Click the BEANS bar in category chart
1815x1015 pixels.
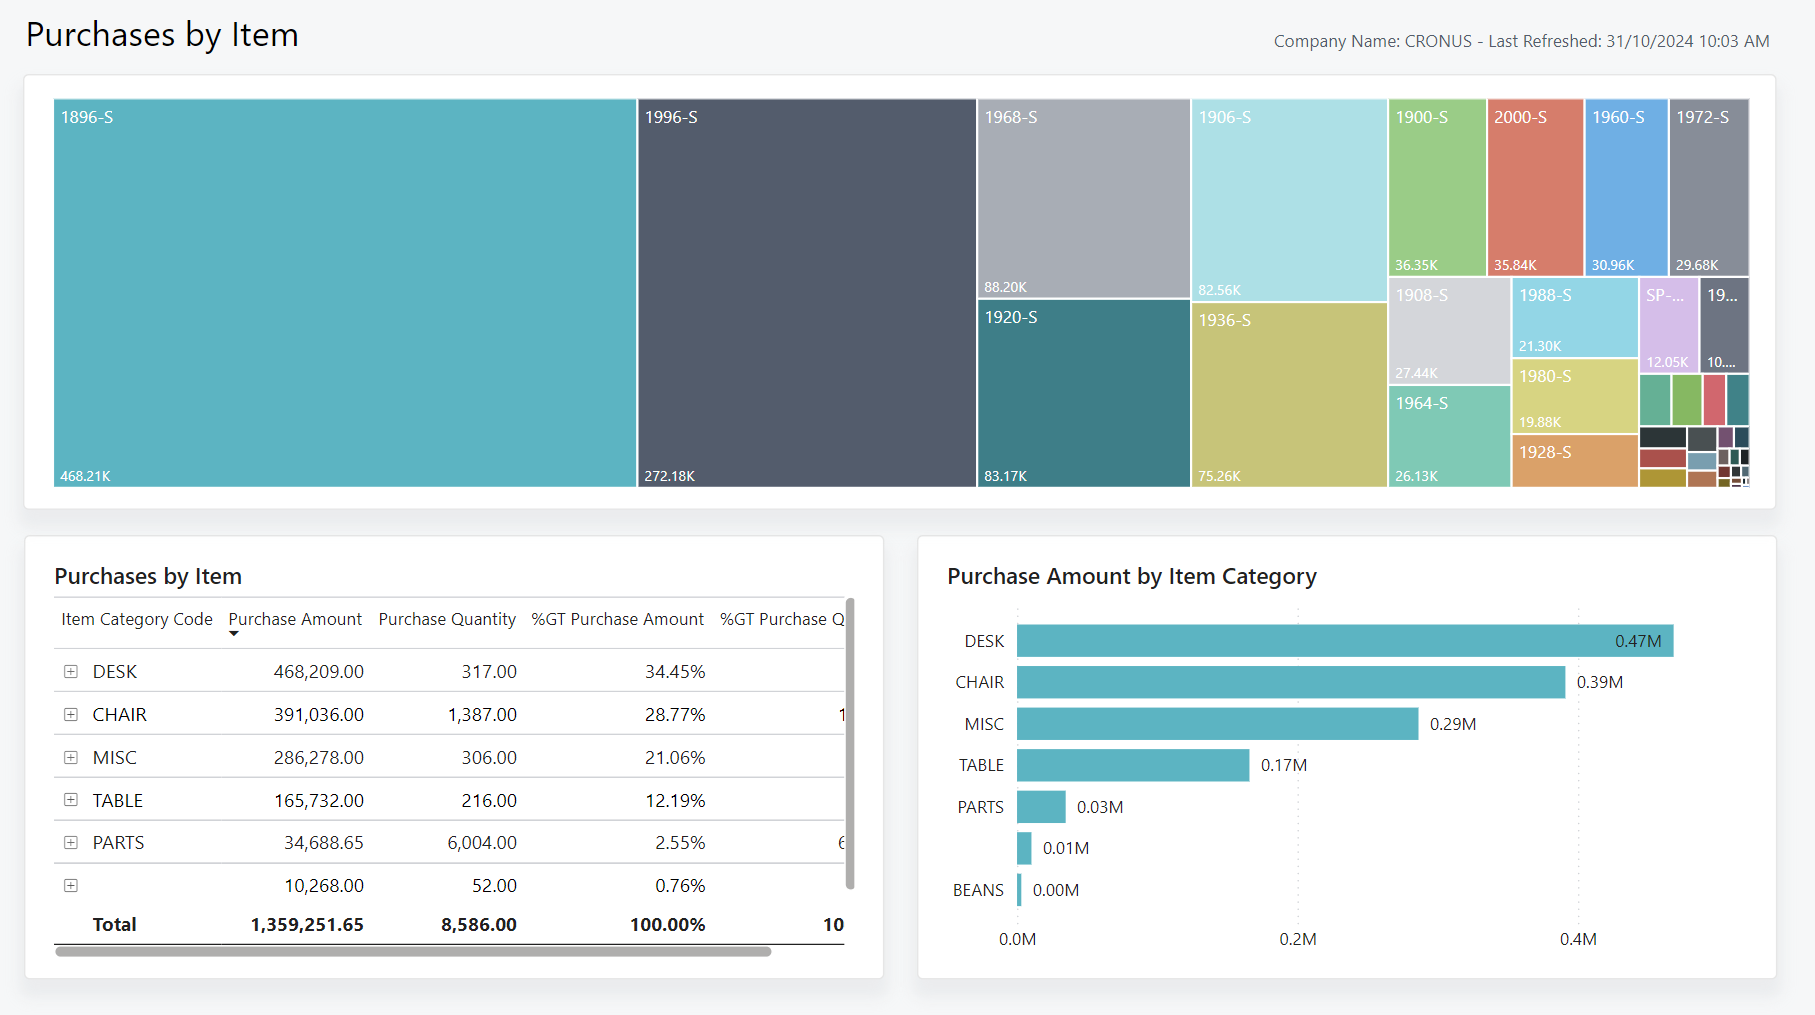[x=1019, y=890]
